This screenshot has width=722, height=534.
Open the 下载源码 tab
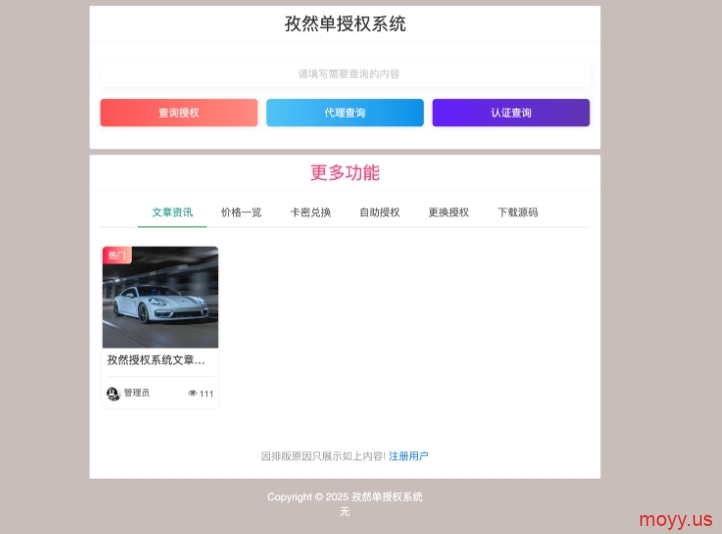click(517, 212)
